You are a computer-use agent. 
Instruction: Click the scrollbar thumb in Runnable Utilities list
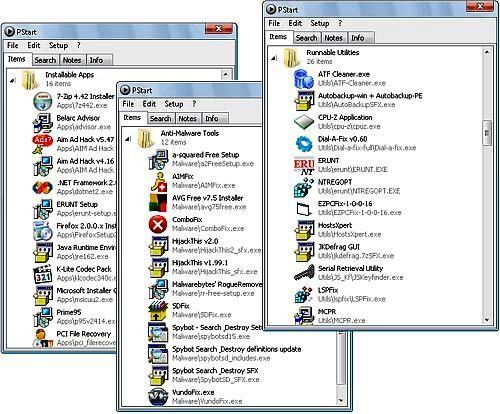[487, 133]
